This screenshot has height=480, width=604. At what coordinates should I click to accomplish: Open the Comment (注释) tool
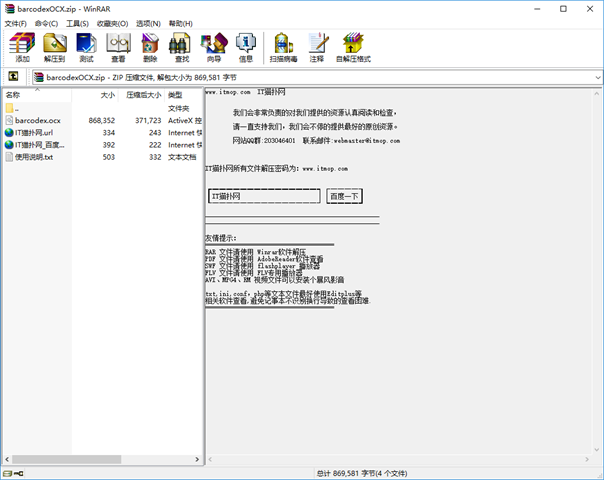click(x=317, y=47)
